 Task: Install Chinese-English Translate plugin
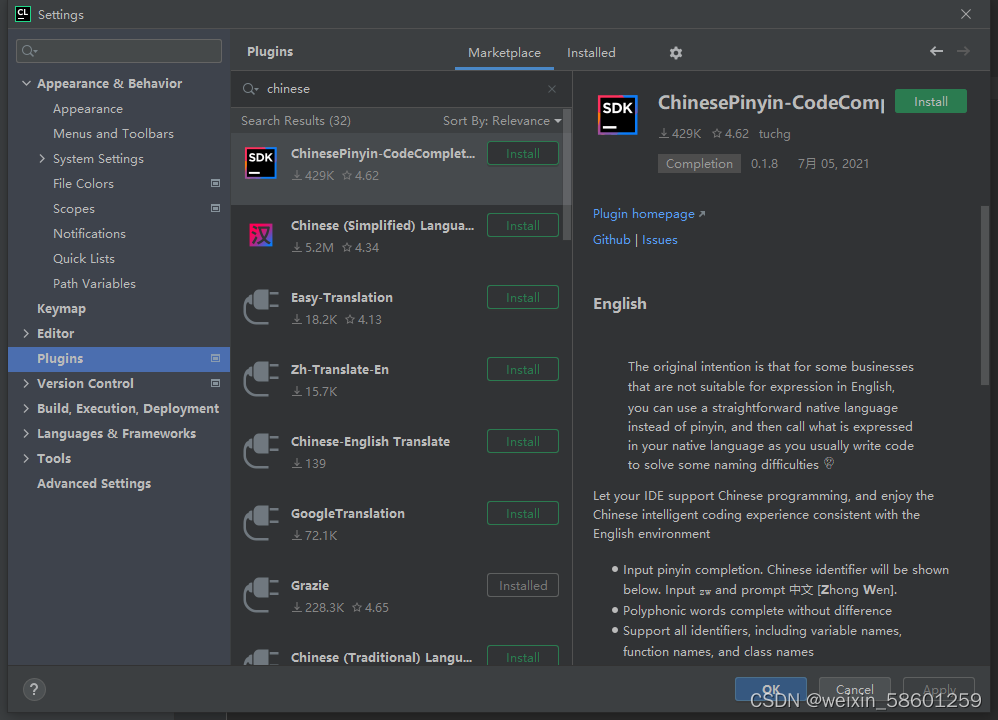click(x=523, y=441)
